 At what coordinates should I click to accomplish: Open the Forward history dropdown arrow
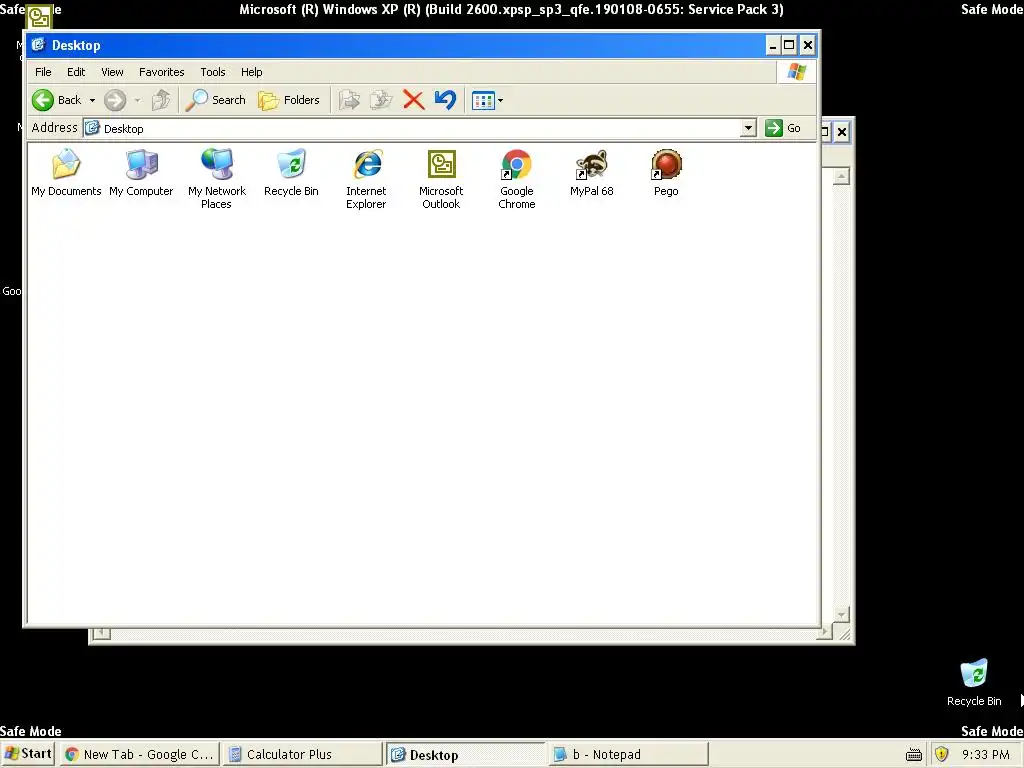click(x=137, y=100)
